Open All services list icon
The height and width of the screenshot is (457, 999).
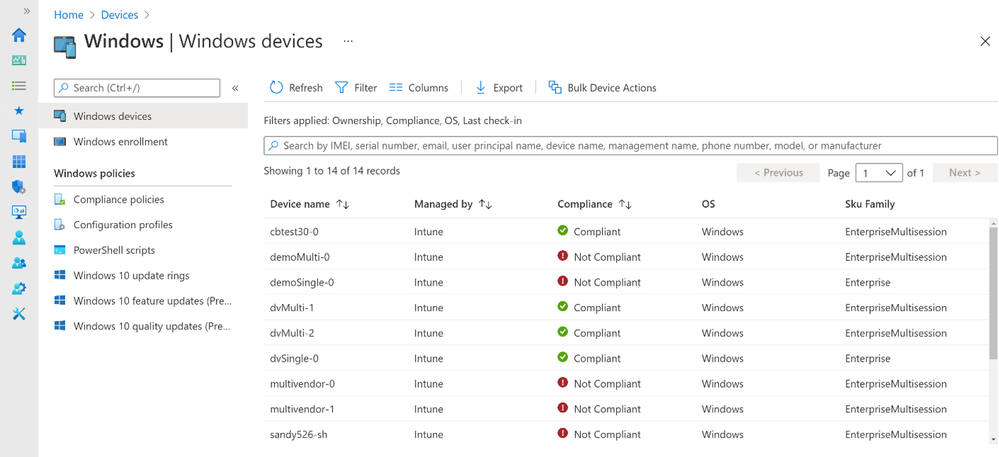[19, 85]
